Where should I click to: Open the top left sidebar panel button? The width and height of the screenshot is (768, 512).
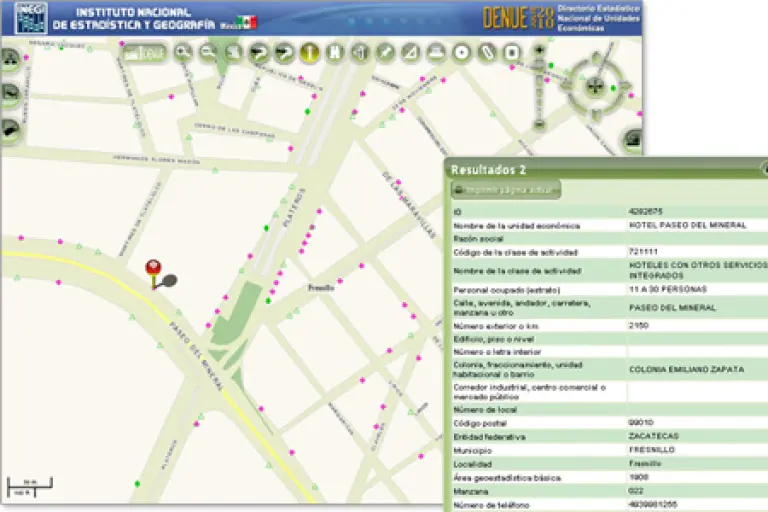point(9,60)
